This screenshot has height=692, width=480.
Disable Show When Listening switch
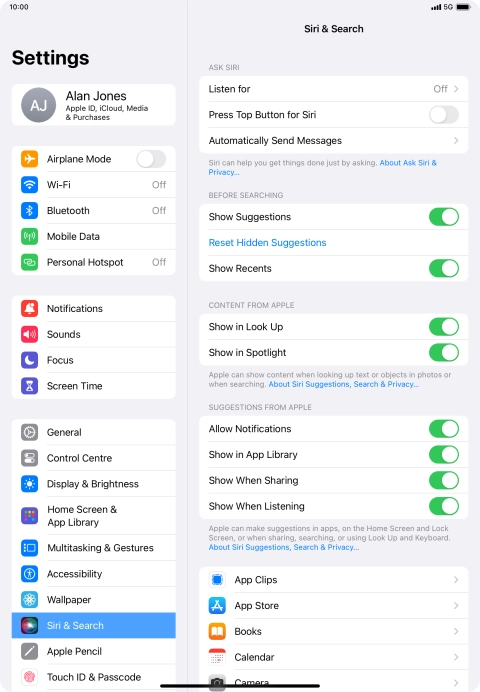tap(444, 506)
